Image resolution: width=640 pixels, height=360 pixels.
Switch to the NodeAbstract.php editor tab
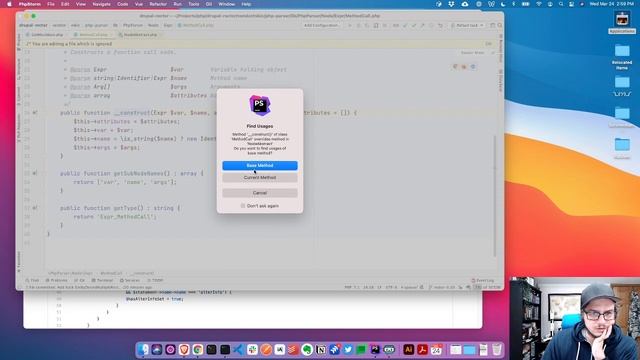(140, 35)
